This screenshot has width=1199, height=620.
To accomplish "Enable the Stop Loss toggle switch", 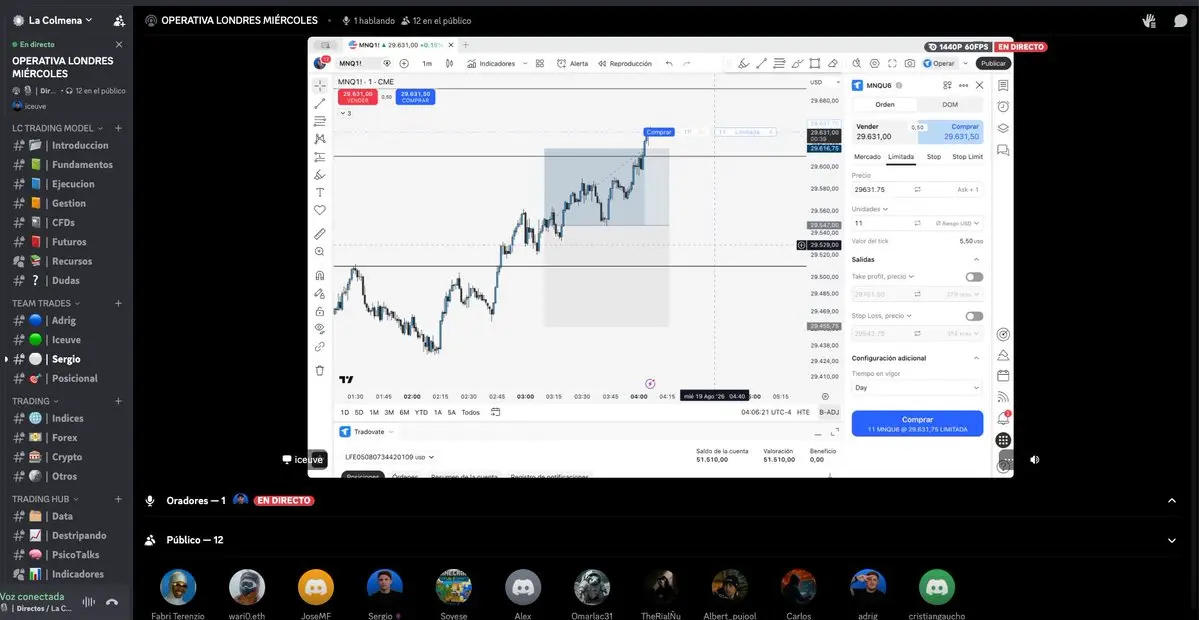I will point(974,316).
